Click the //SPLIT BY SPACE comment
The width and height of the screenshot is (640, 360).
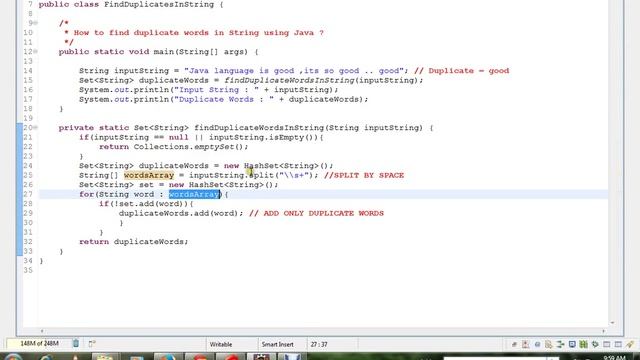[364, 175]
